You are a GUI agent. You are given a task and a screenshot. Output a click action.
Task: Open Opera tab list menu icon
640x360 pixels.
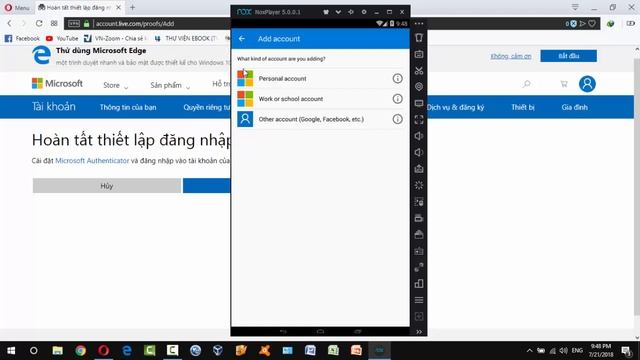(x=575, y=7)
